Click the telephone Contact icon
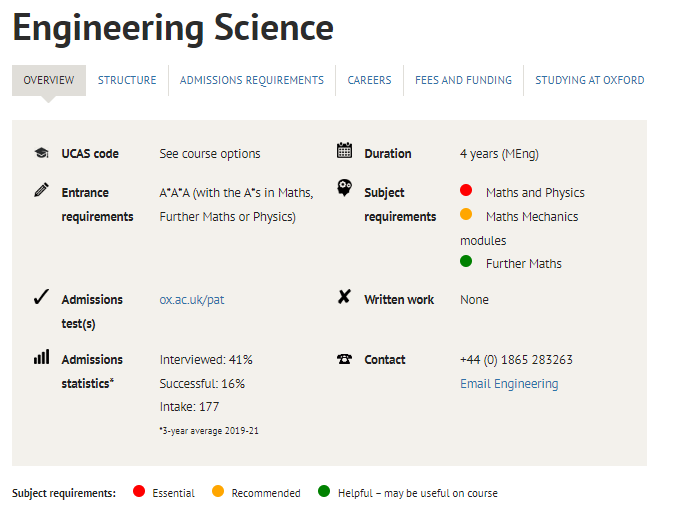The image size is (684, 510). point(344,359)
